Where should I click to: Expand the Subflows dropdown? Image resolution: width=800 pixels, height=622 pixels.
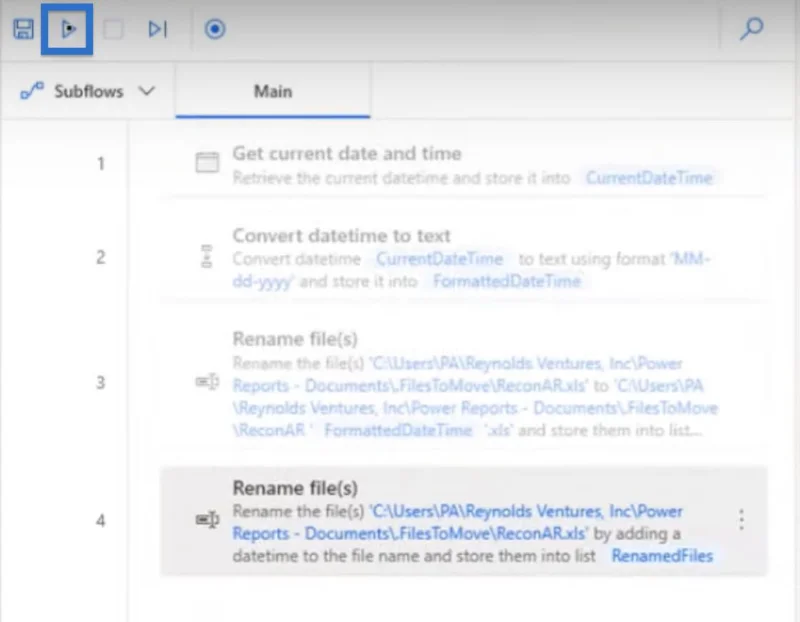pyautogui.click(x=88, y=91)
